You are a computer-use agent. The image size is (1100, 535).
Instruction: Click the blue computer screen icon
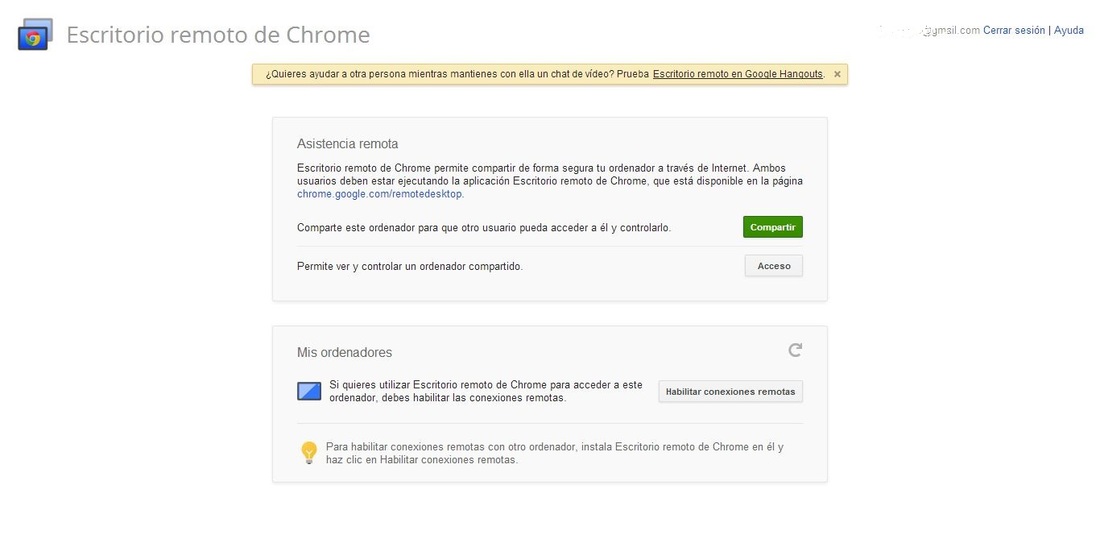click(x=309, y=391)
